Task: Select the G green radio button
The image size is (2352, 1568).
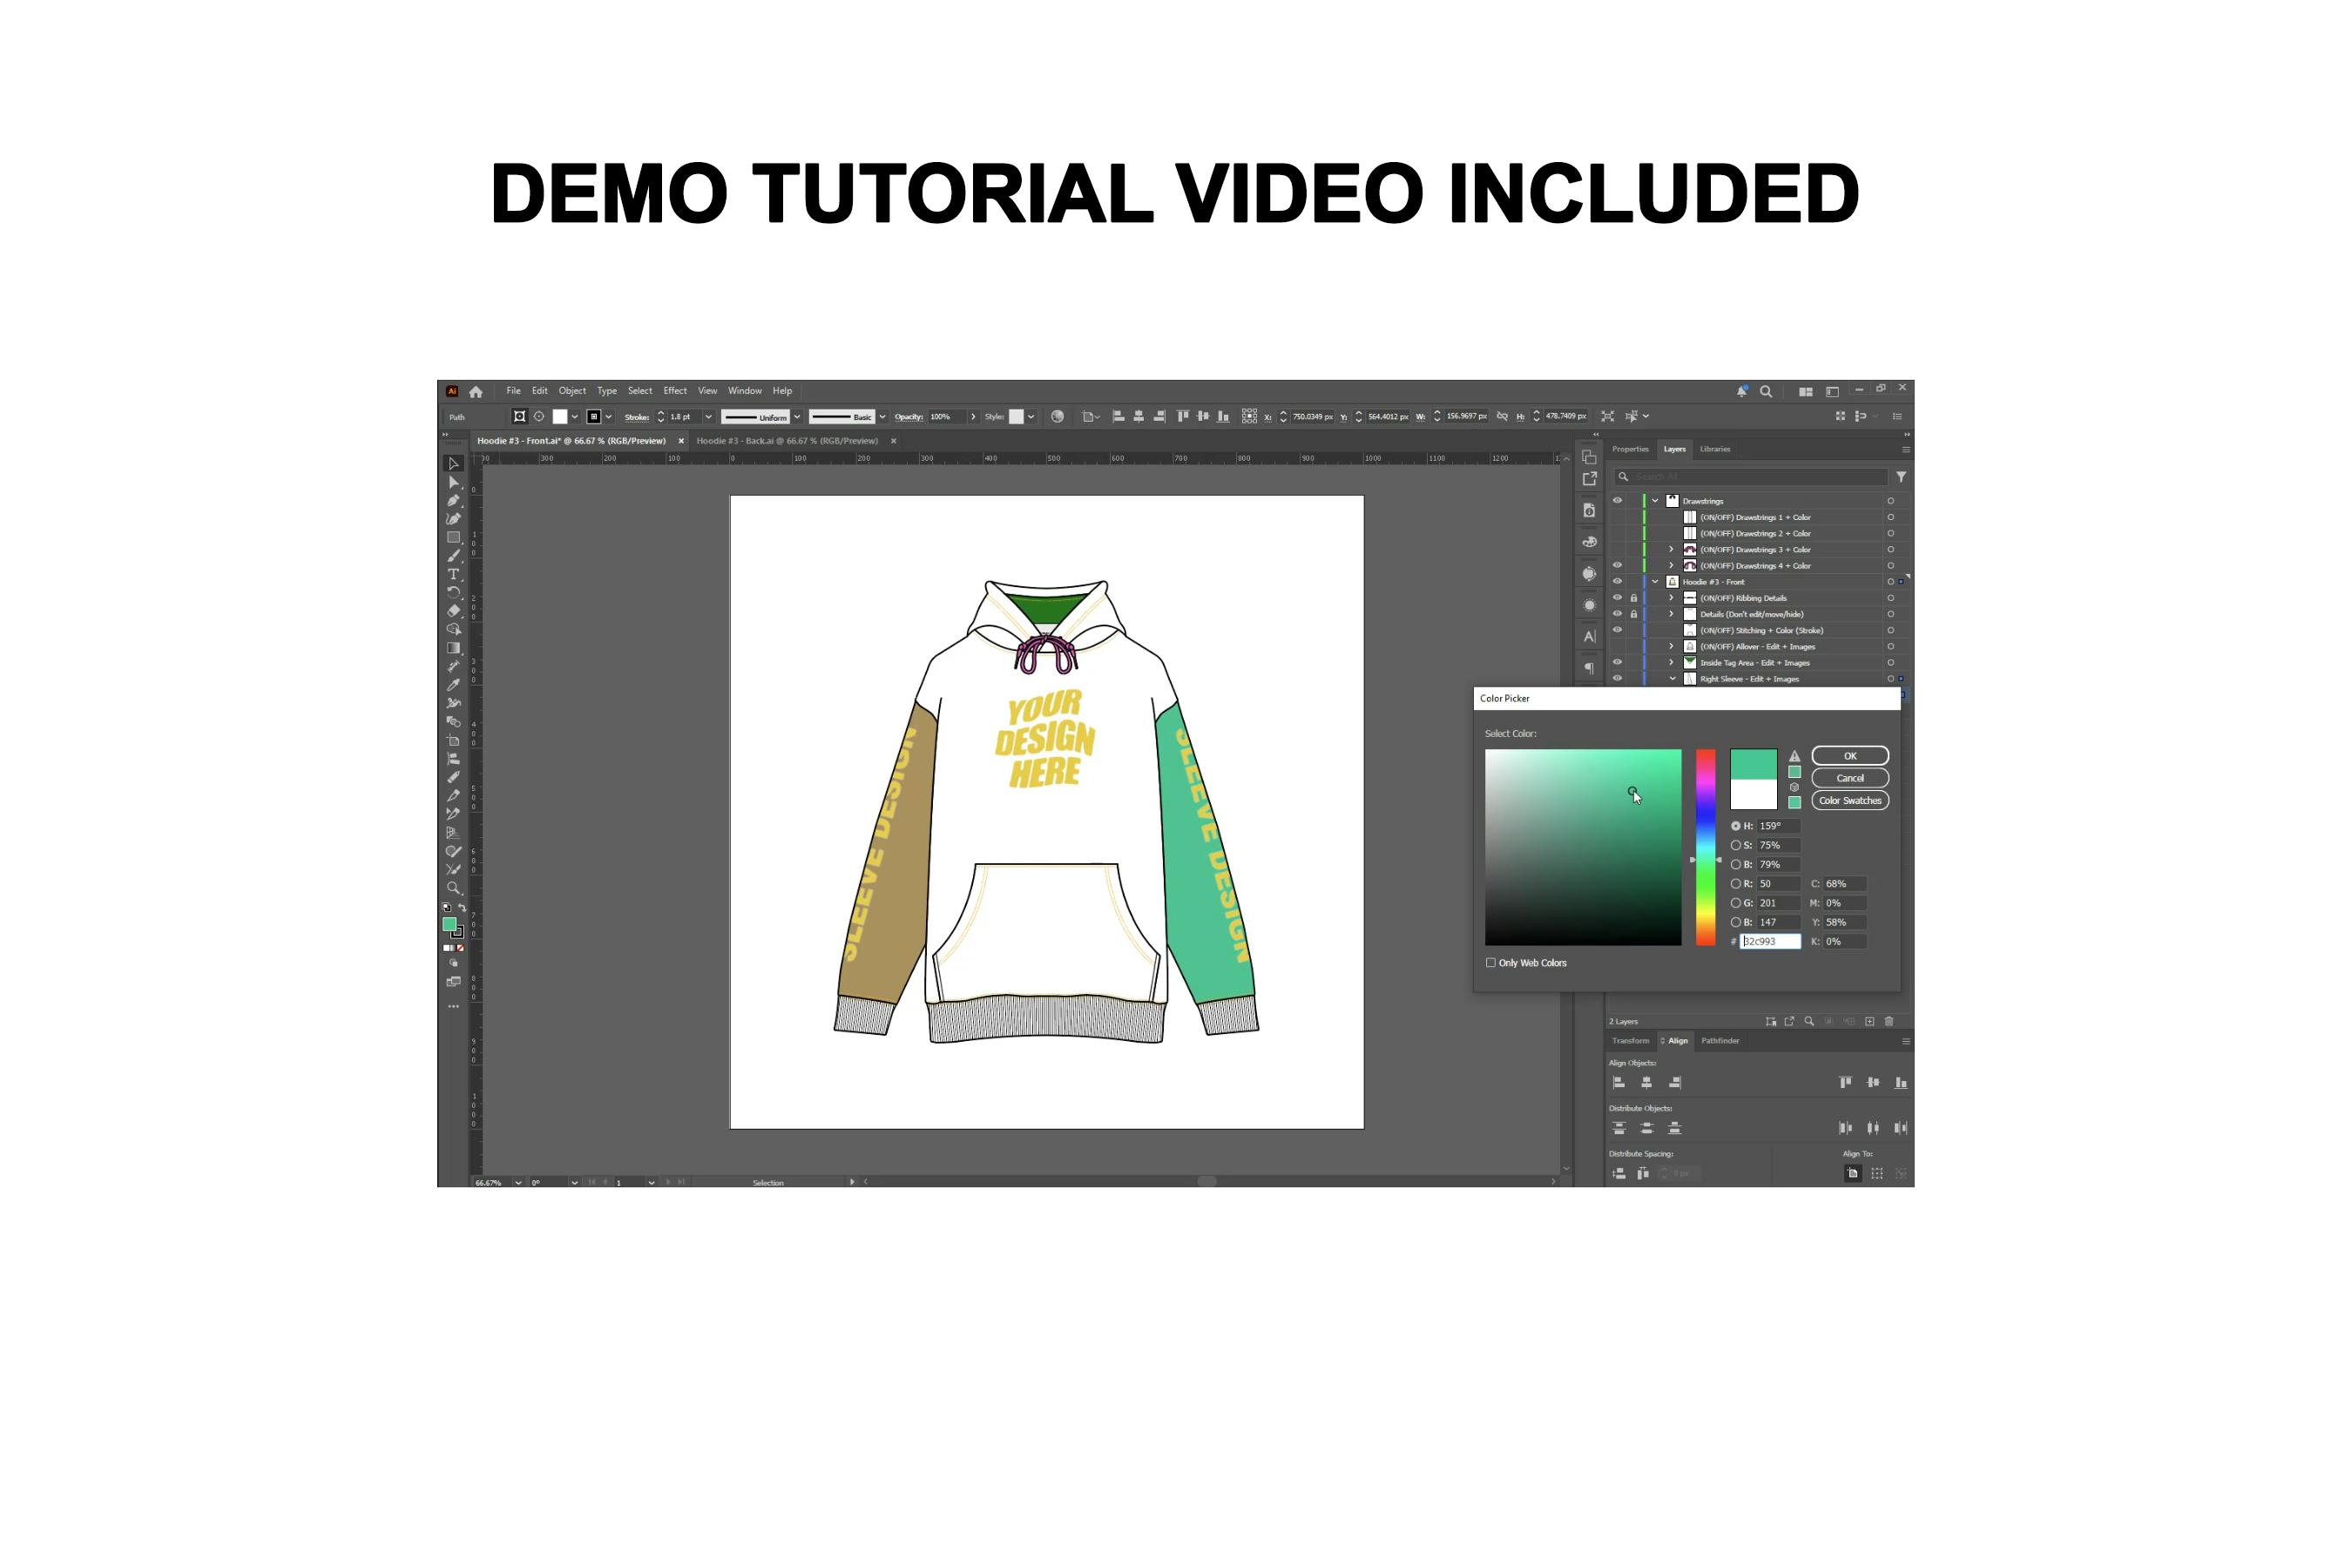Action: [x=1736, y=903]
